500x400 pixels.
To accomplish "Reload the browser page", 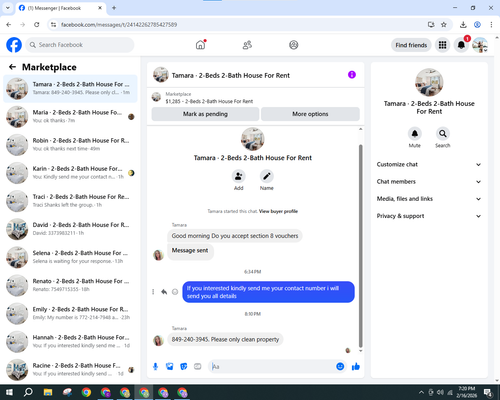I will coord(37,24).
